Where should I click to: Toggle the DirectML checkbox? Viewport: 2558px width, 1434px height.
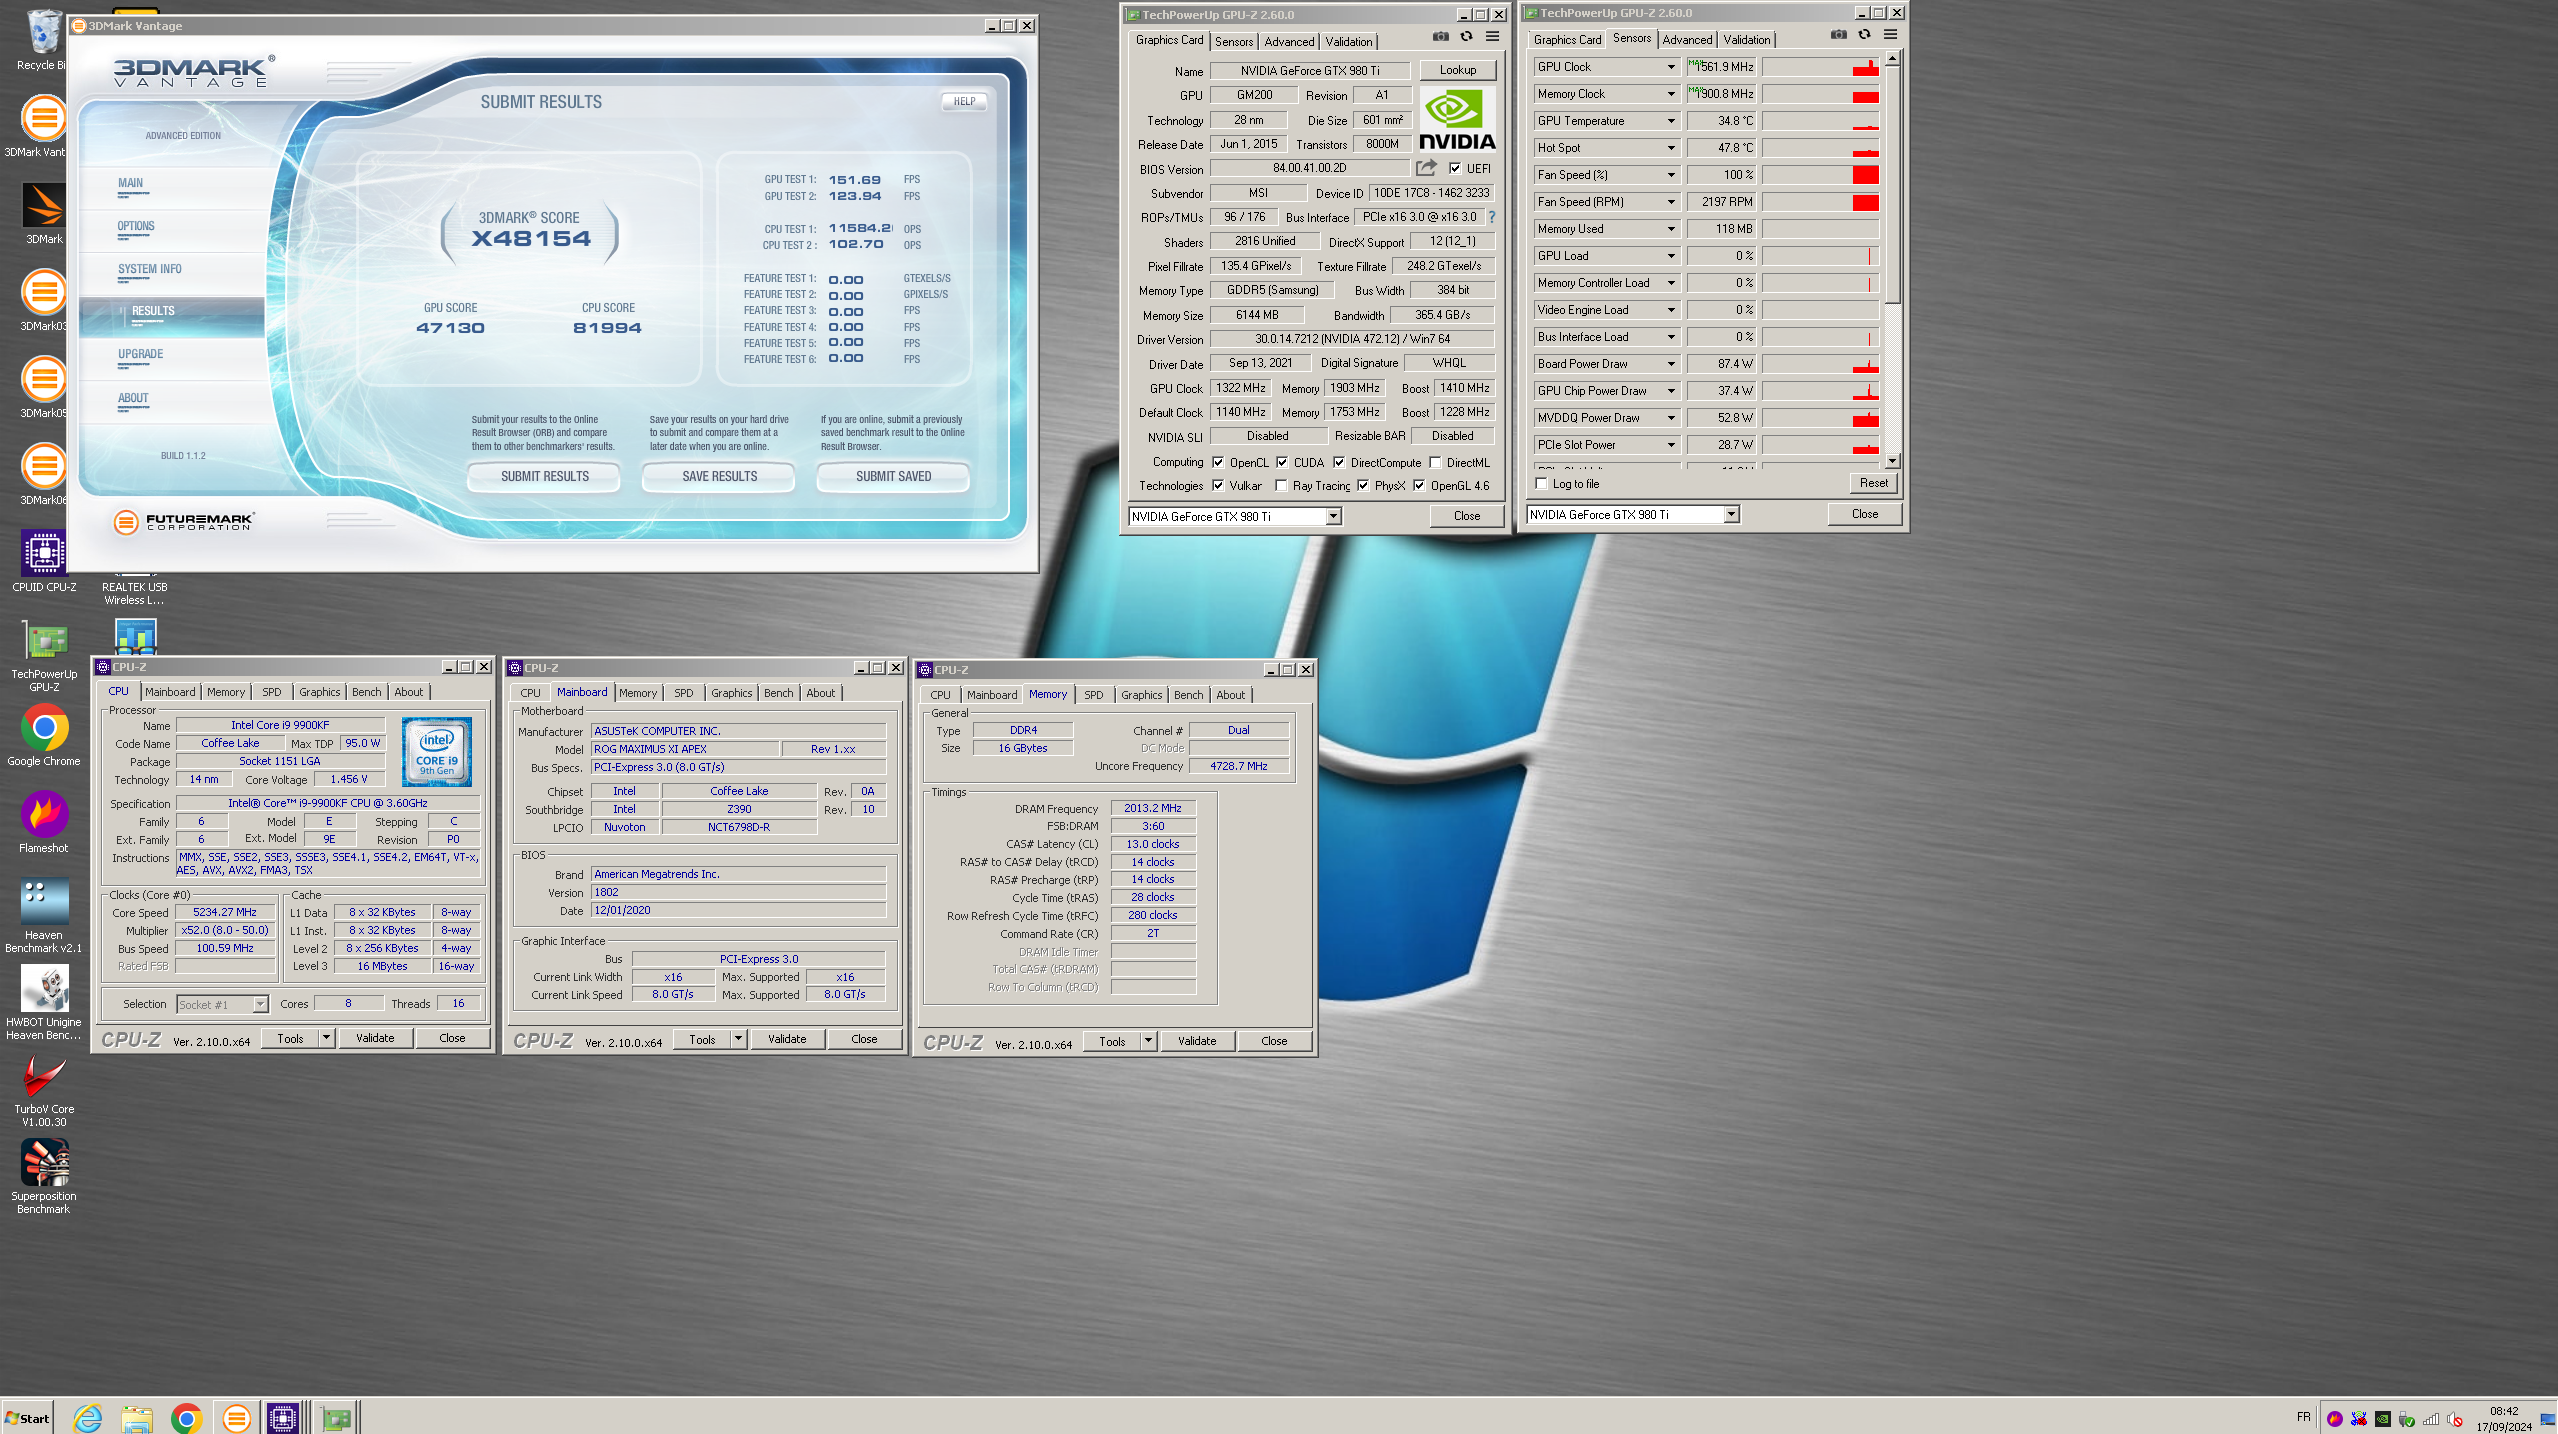point(1435,463)
